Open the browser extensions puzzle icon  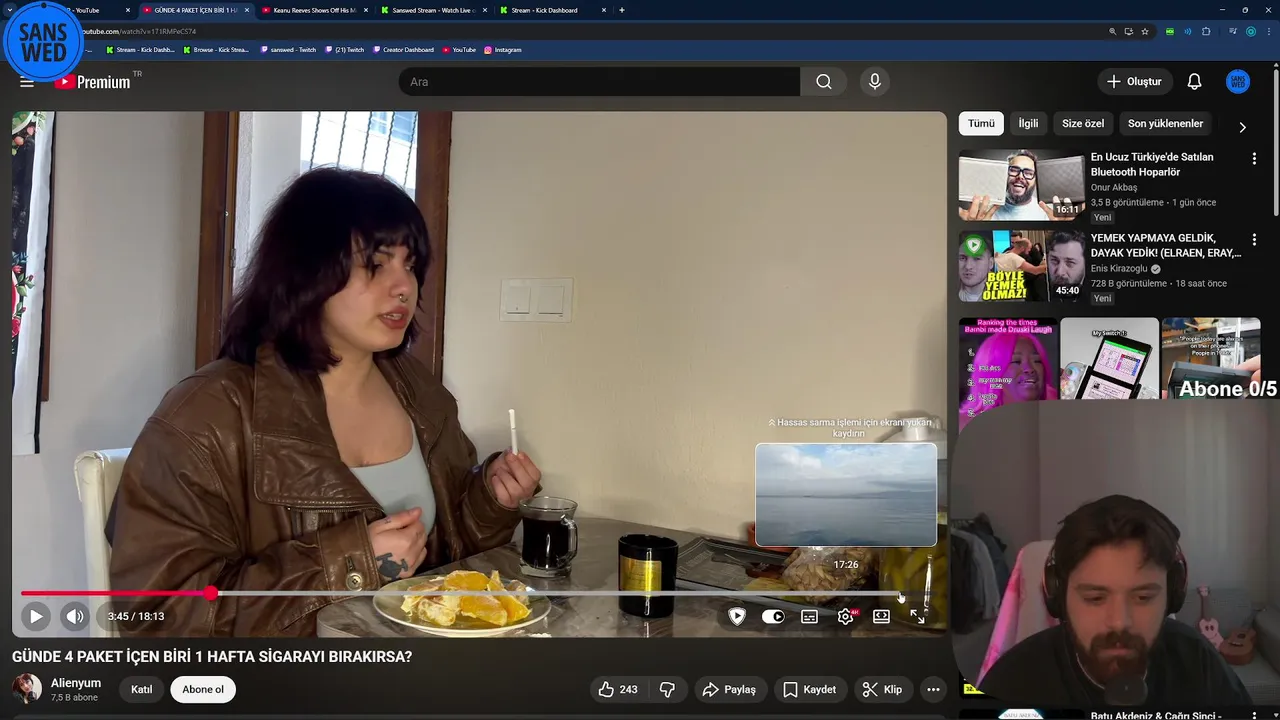(x=1206, y=31)
